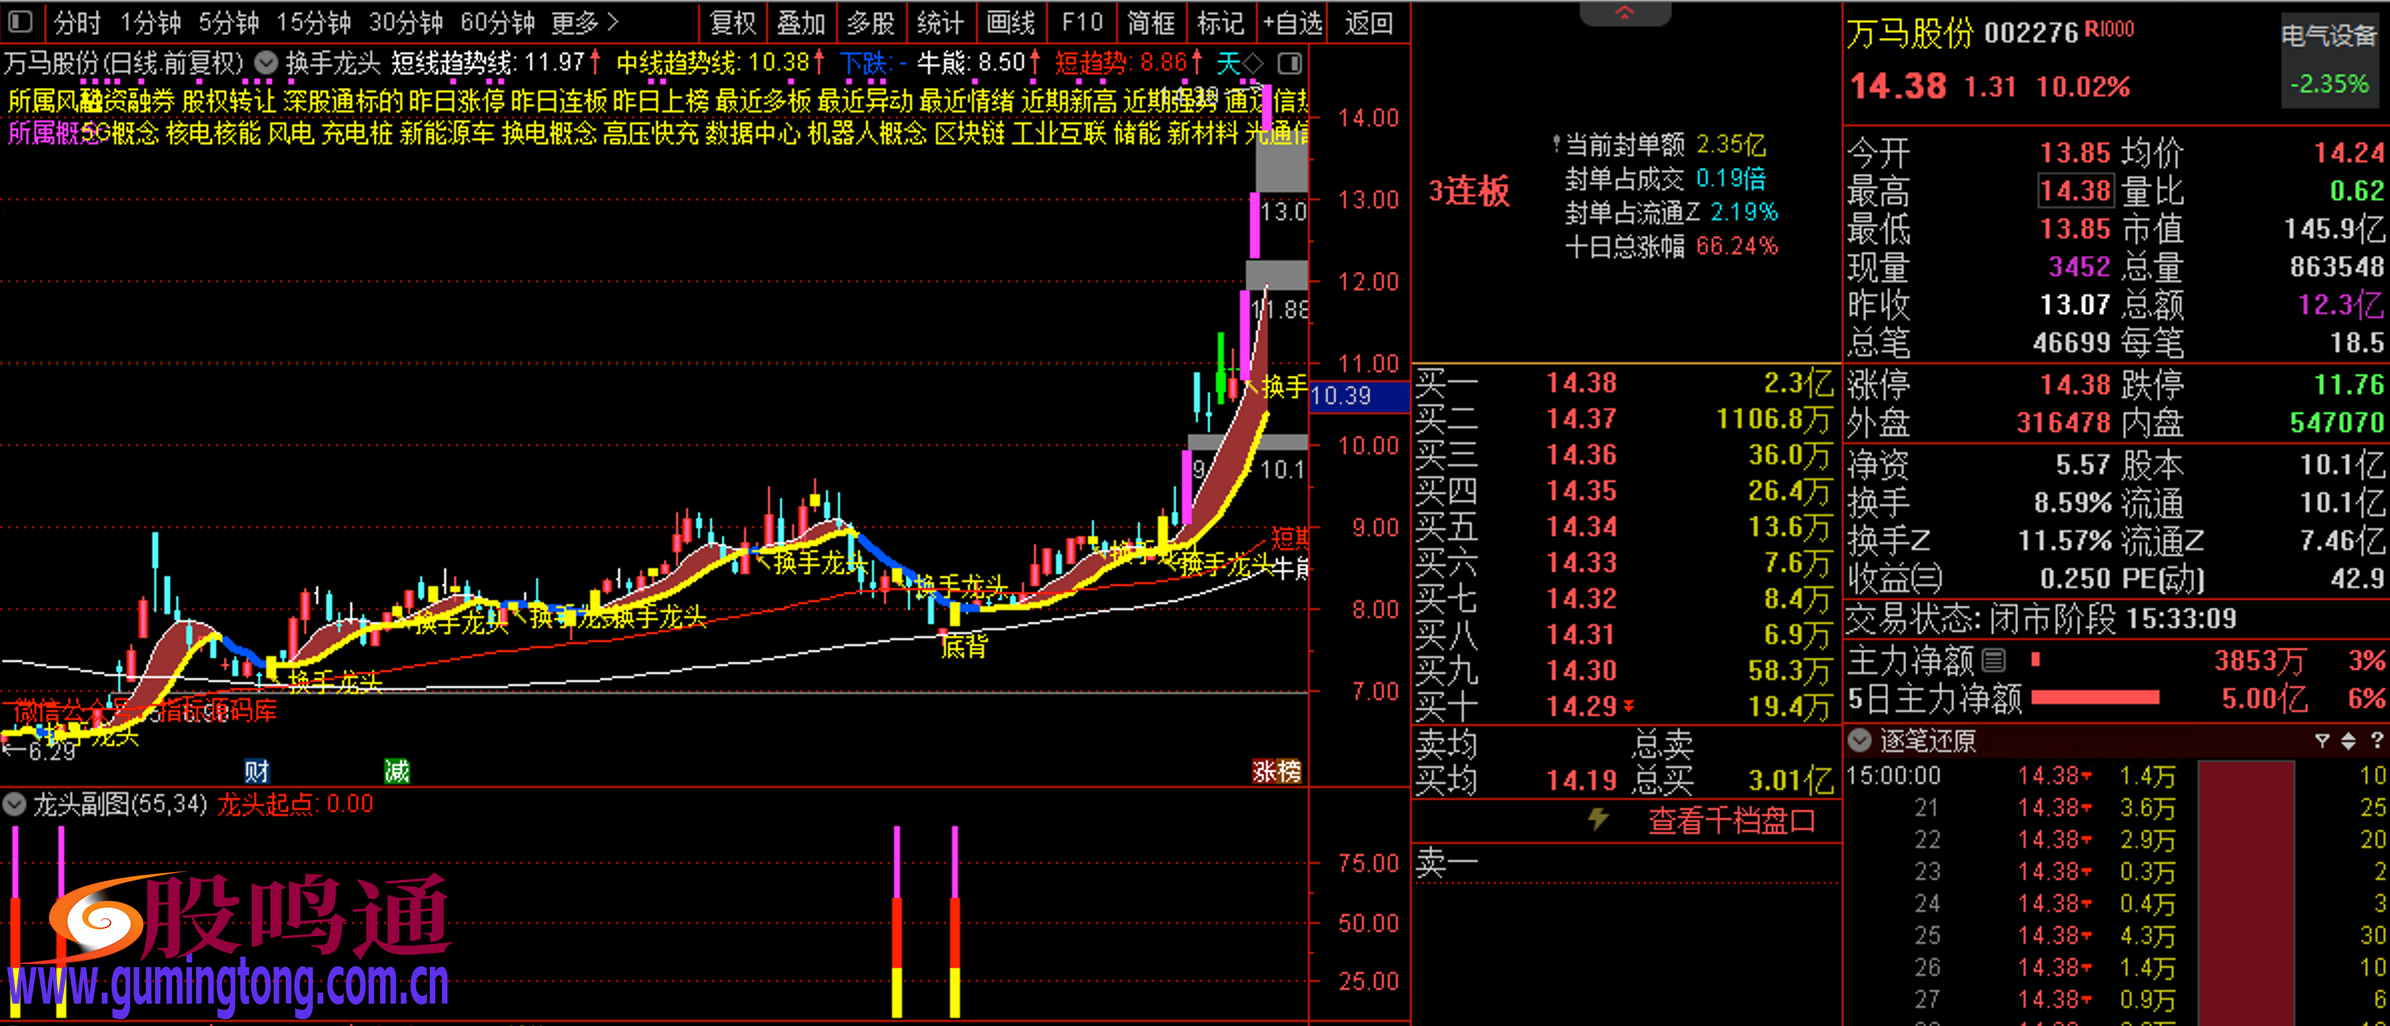
Task: Open the 逐笔还原 dropdown circle
Action: 1859,741
